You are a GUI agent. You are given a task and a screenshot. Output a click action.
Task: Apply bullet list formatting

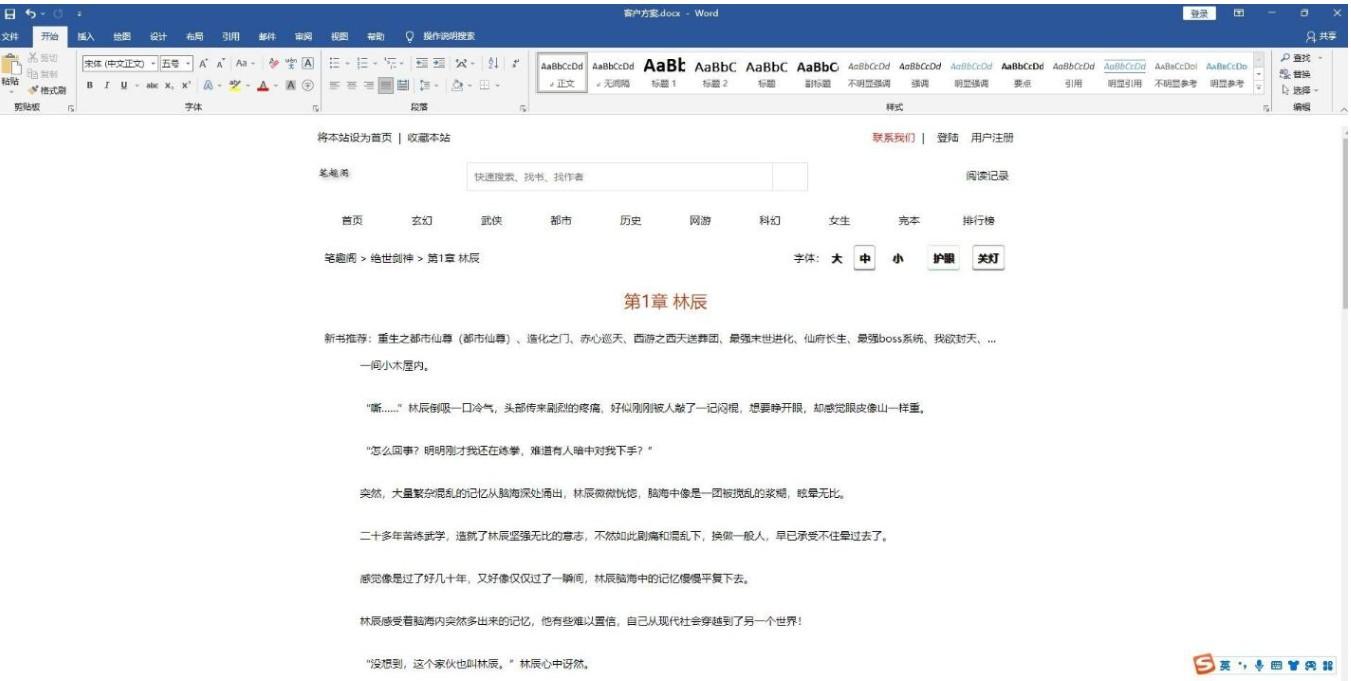(x=334, y=62)
